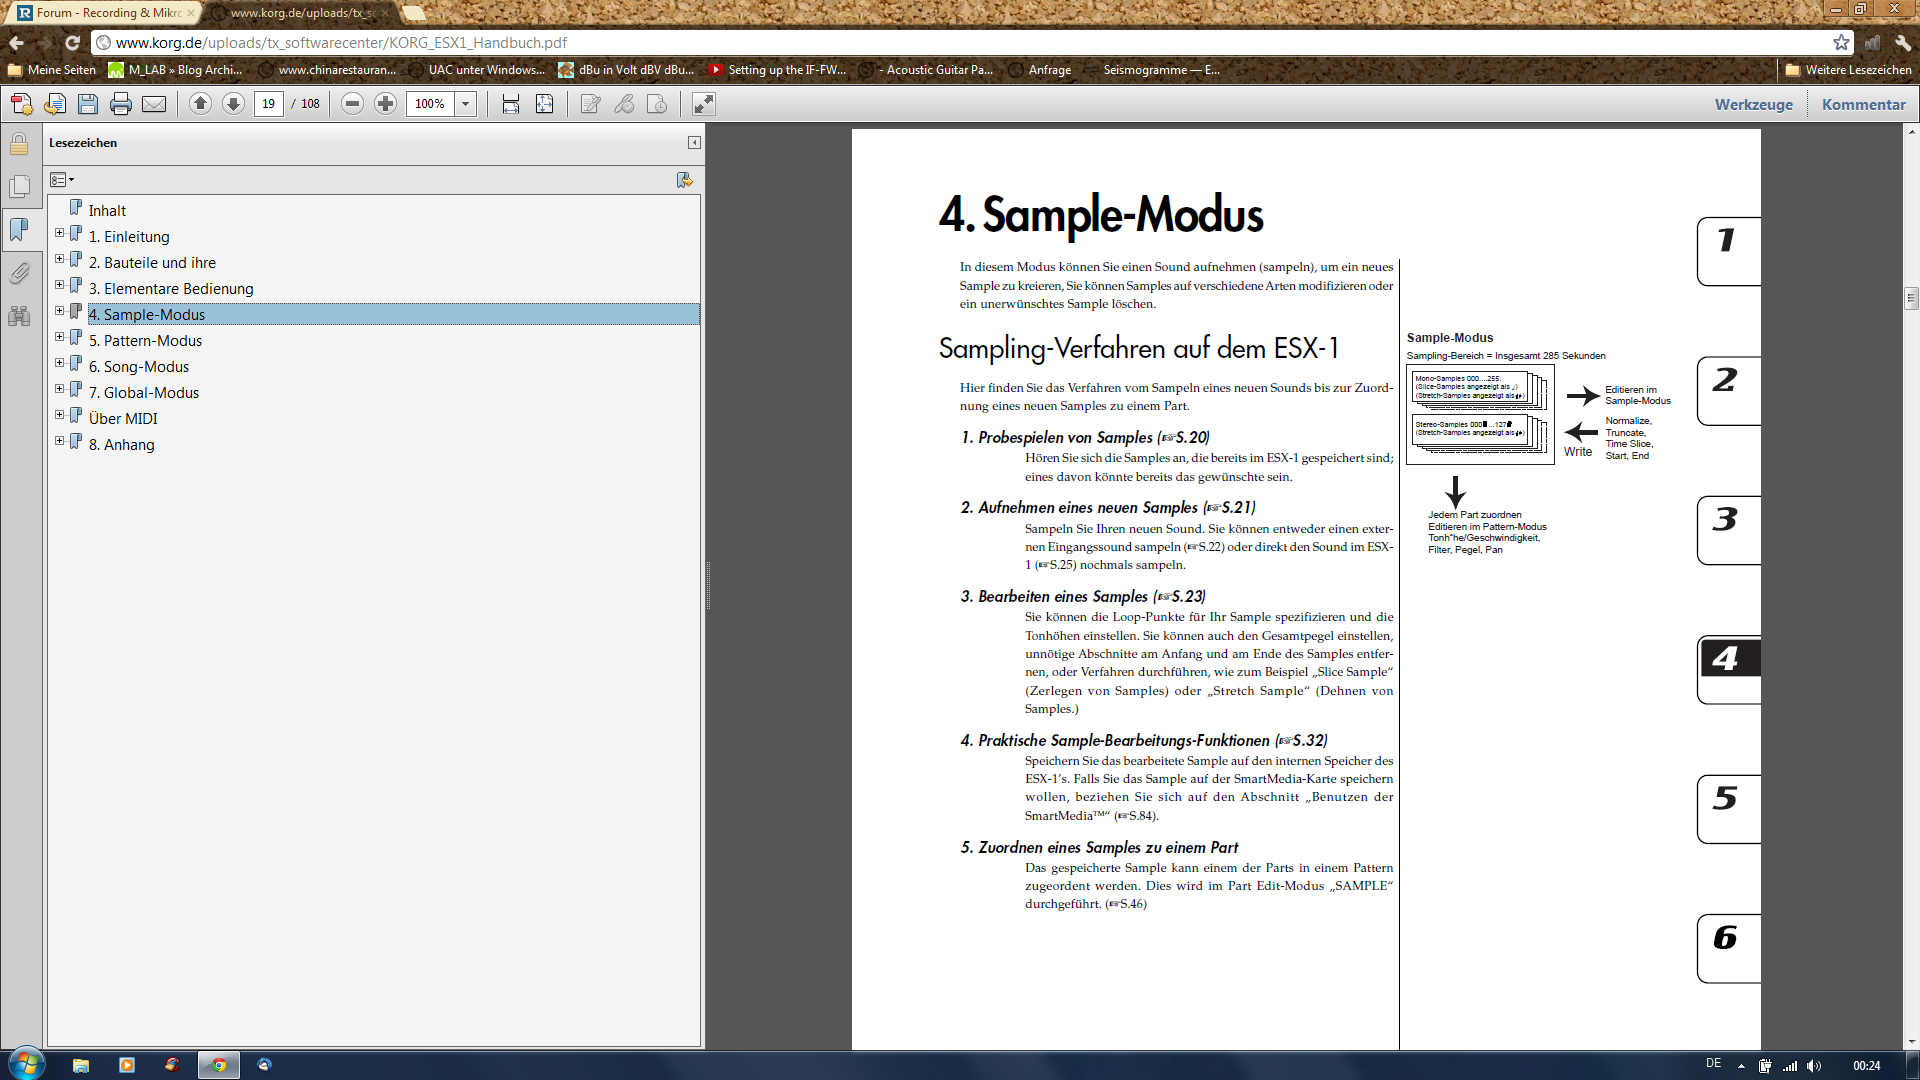Open attachments paperclip panel
This screenshot has height=1080, width=1920.
click(x=19, y=273)
